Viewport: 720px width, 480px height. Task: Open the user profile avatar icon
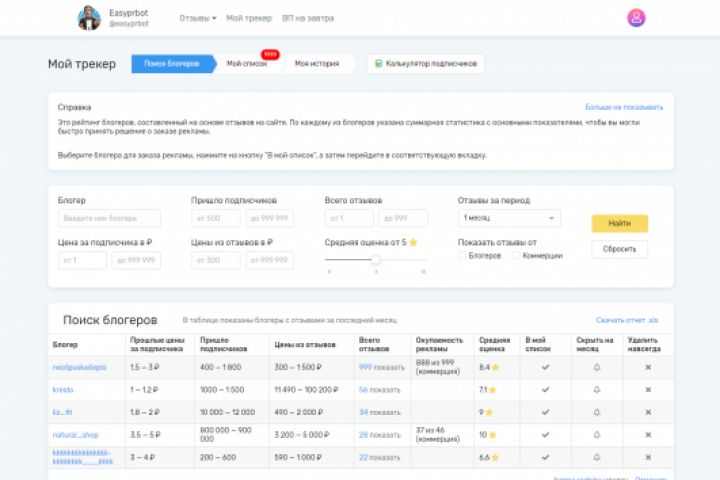coord(636,18)
